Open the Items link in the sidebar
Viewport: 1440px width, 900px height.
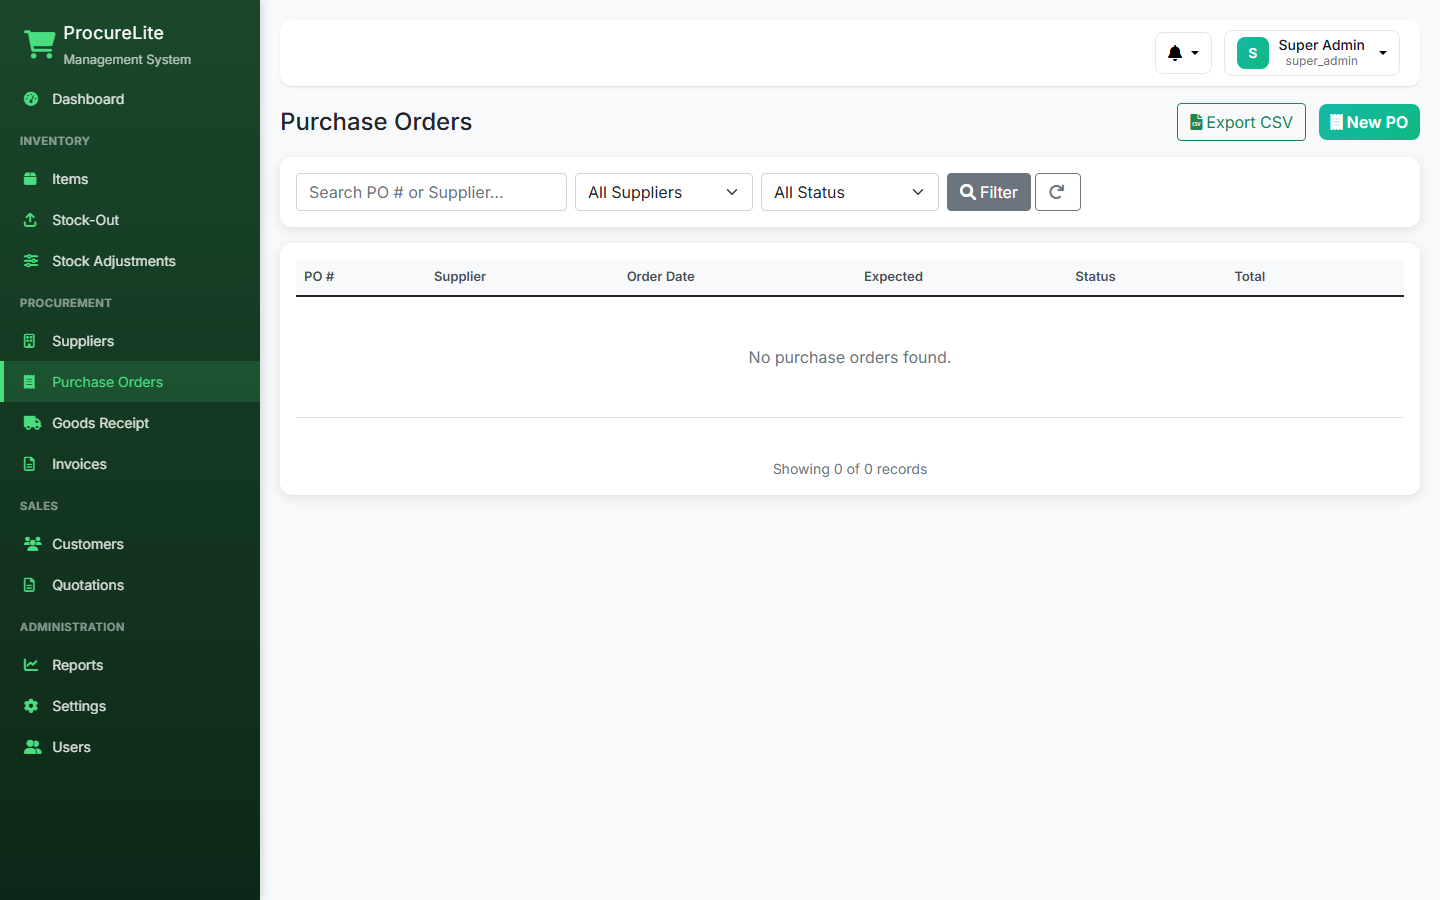point(130,179)
